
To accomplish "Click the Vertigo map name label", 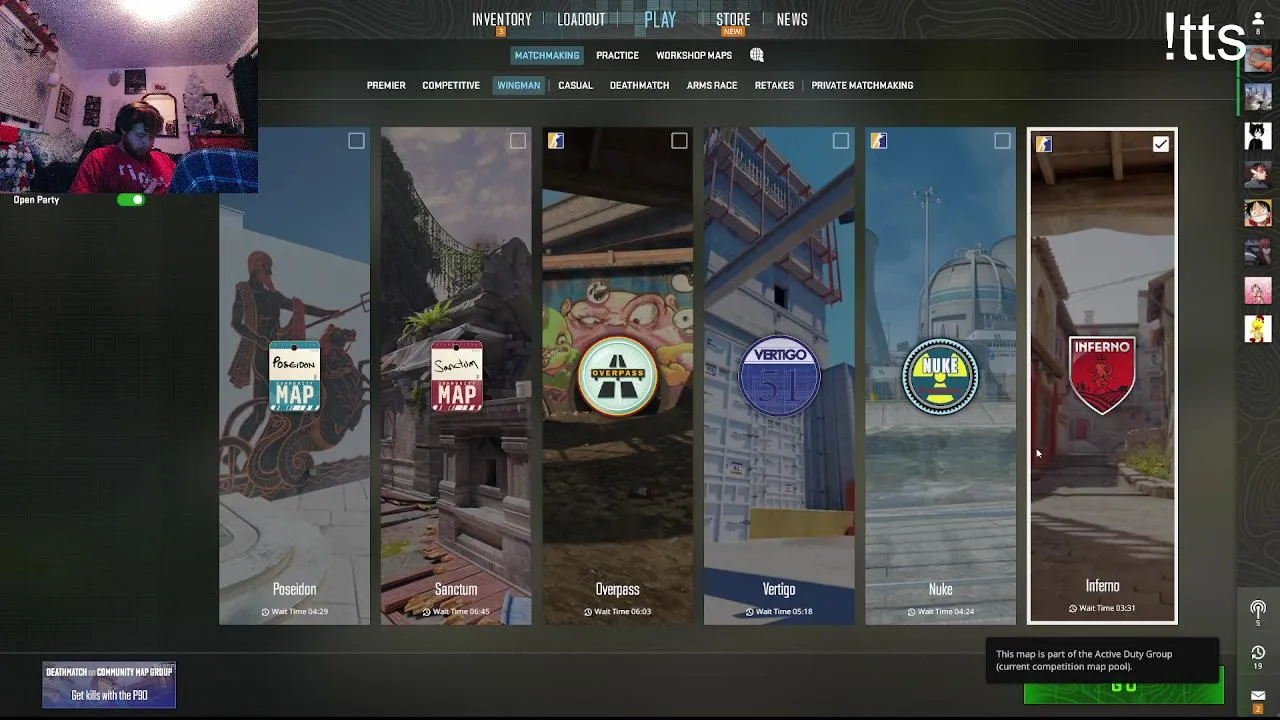I will (779, 590).
